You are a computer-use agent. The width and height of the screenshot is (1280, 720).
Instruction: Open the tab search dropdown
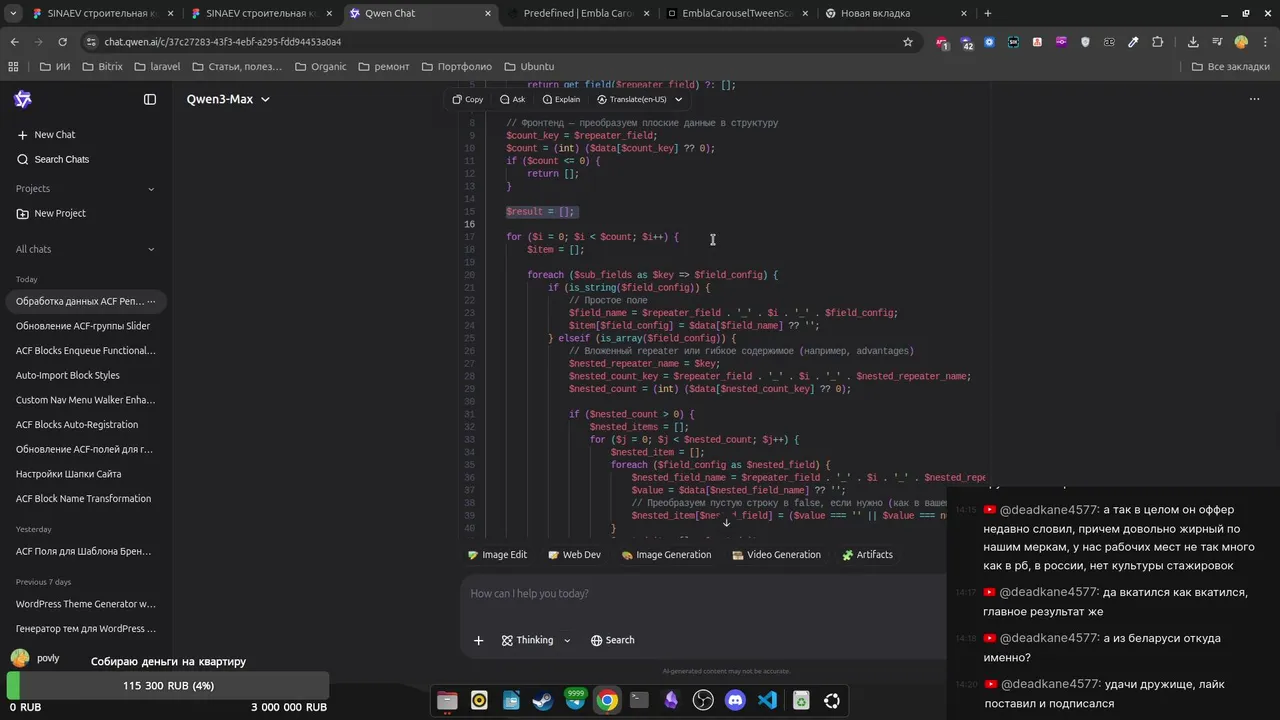point(13,14)
